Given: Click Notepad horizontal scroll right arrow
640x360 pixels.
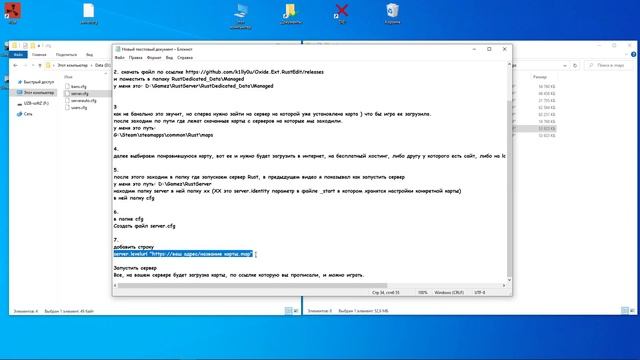Looking at the screenshot, I should 504,285.
